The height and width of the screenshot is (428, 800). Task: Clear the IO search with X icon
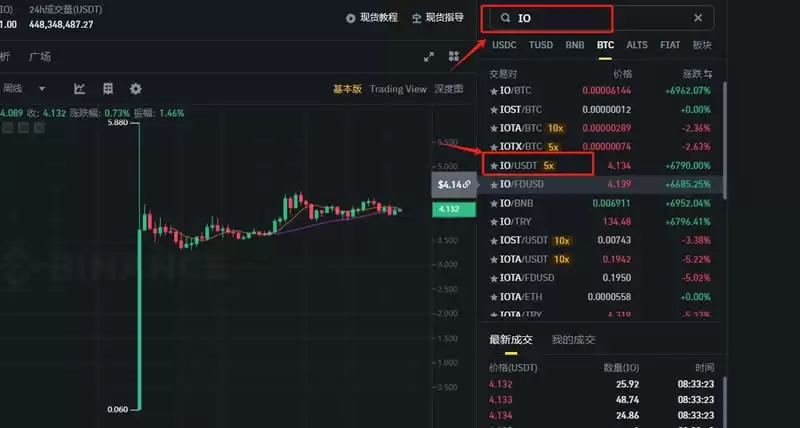click(x=697, y=18)
